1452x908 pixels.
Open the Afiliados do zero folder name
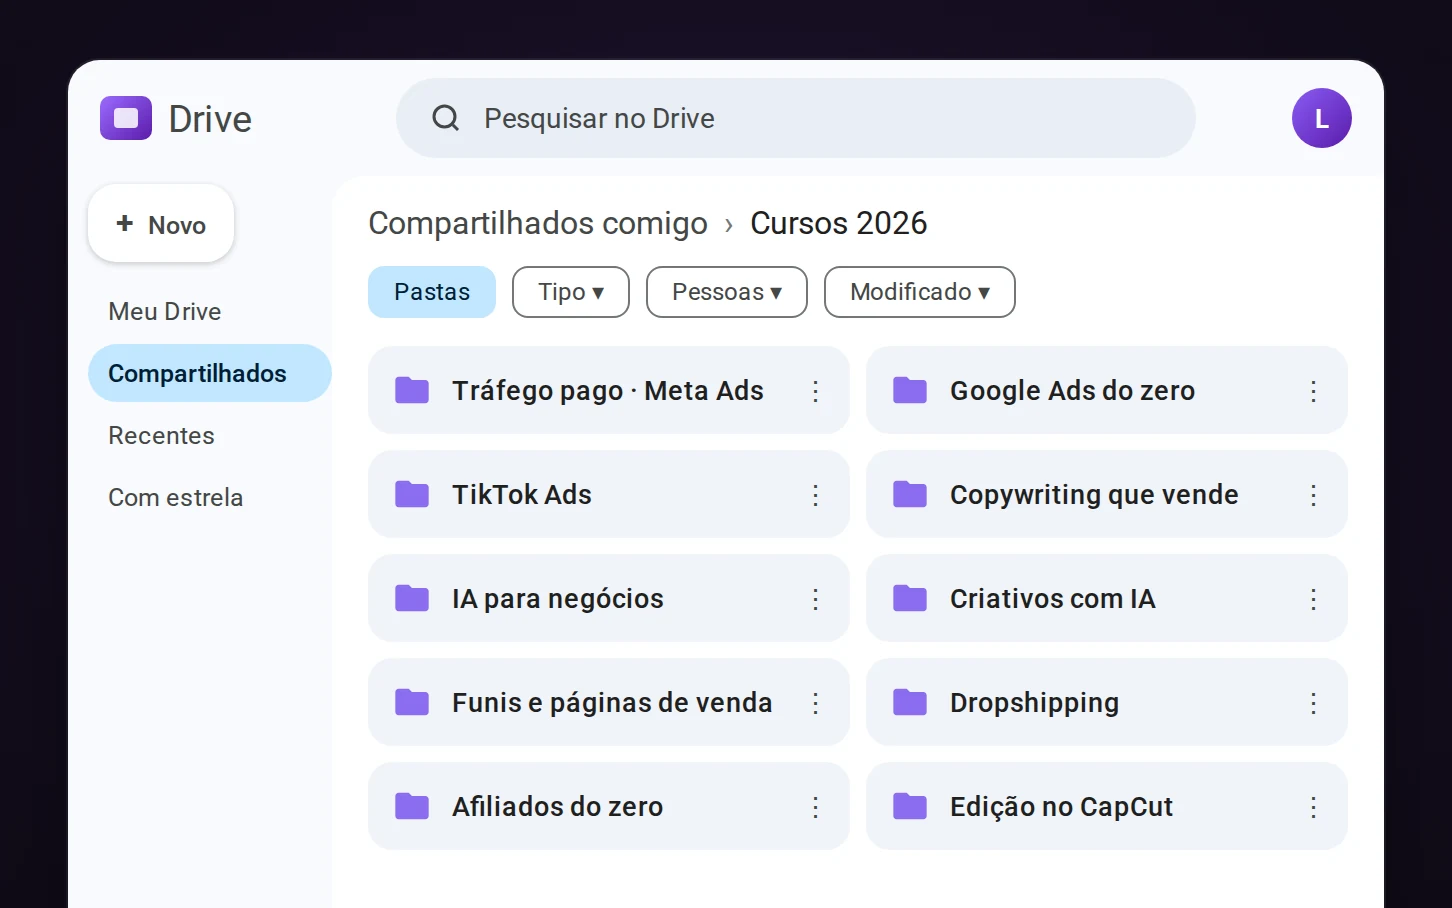tap(558, 807)
